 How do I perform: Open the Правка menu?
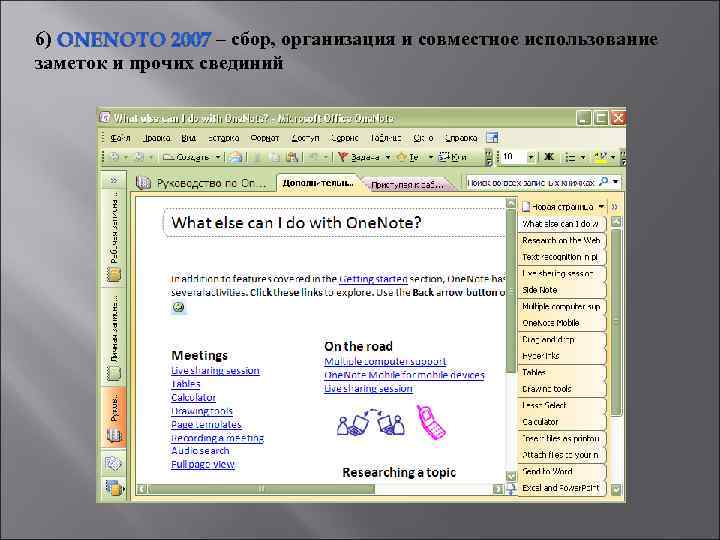pyautogui.click(x=156, y=138)
